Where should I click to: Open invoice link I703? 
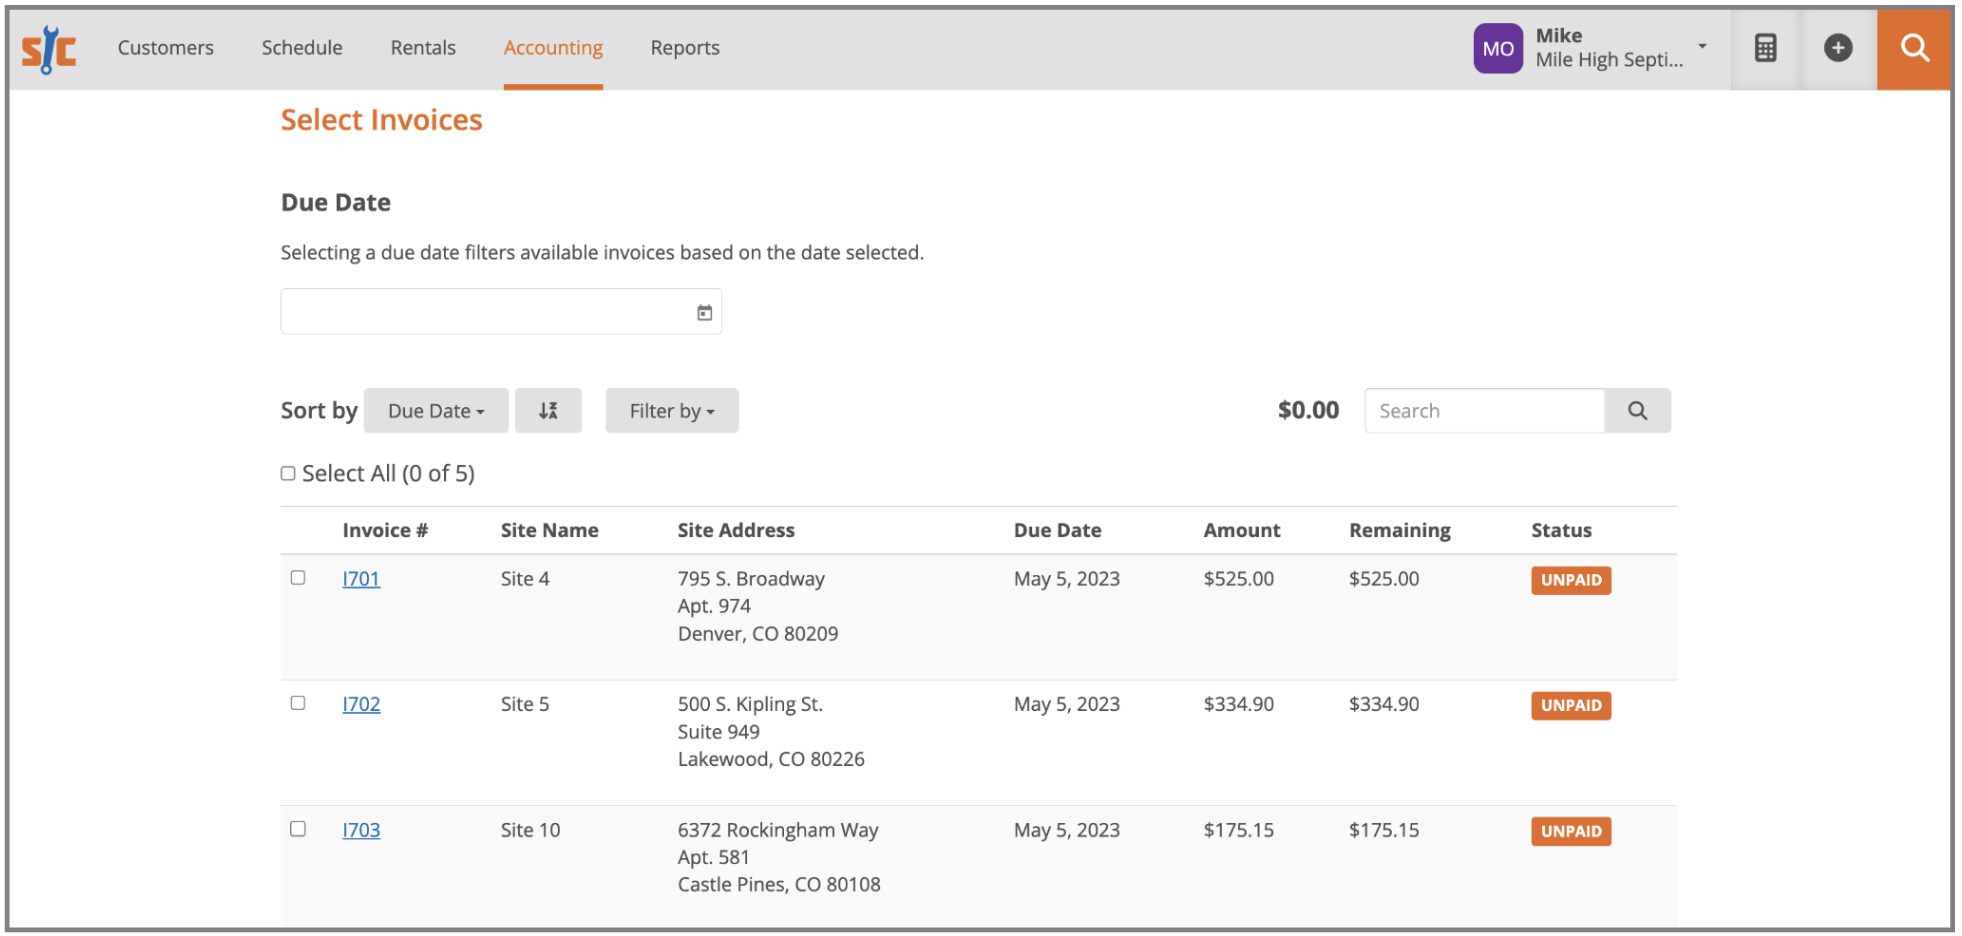(x=361, y=830)
